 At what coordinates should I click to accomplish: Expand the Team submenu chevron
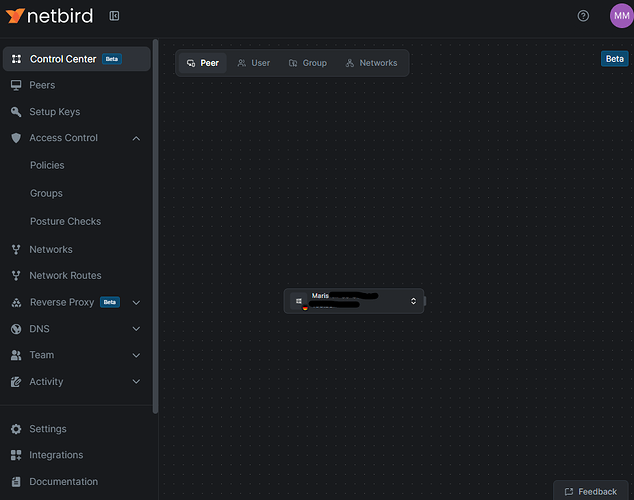tap(136, 355)
